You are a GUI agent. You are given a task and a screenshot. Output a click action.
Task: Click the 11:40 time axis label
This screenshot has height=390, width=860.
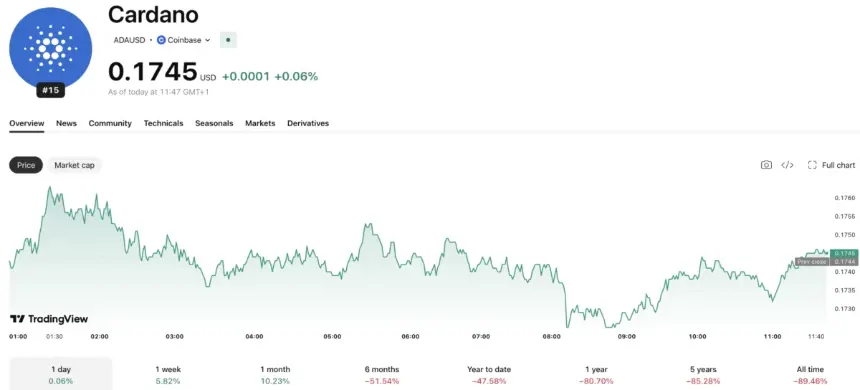816,336
